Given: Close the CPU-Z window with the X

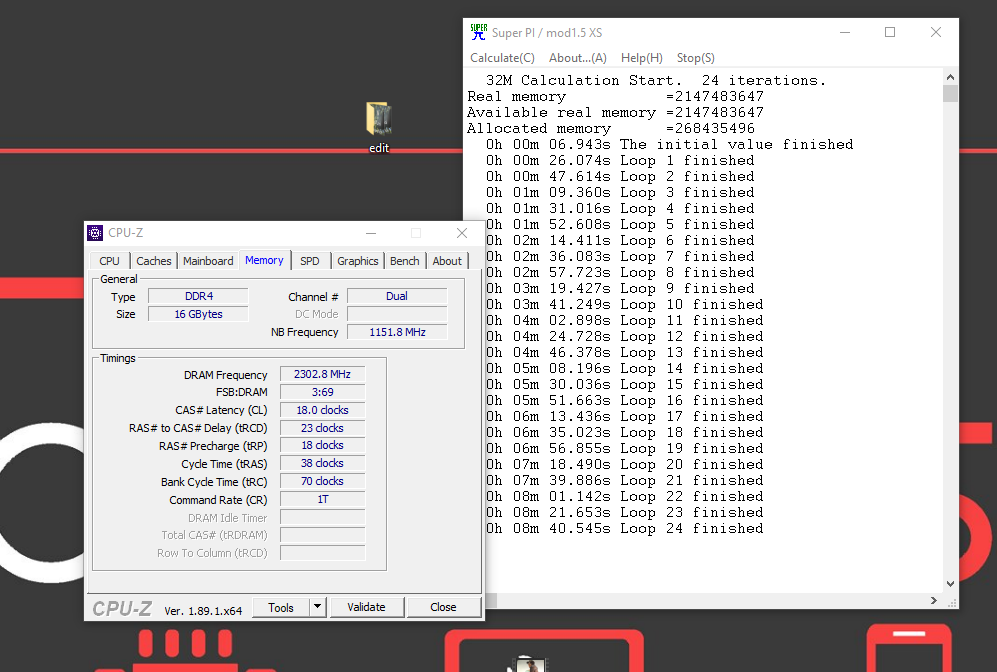Looking at the screenshot, I should [x=462, y=233].
